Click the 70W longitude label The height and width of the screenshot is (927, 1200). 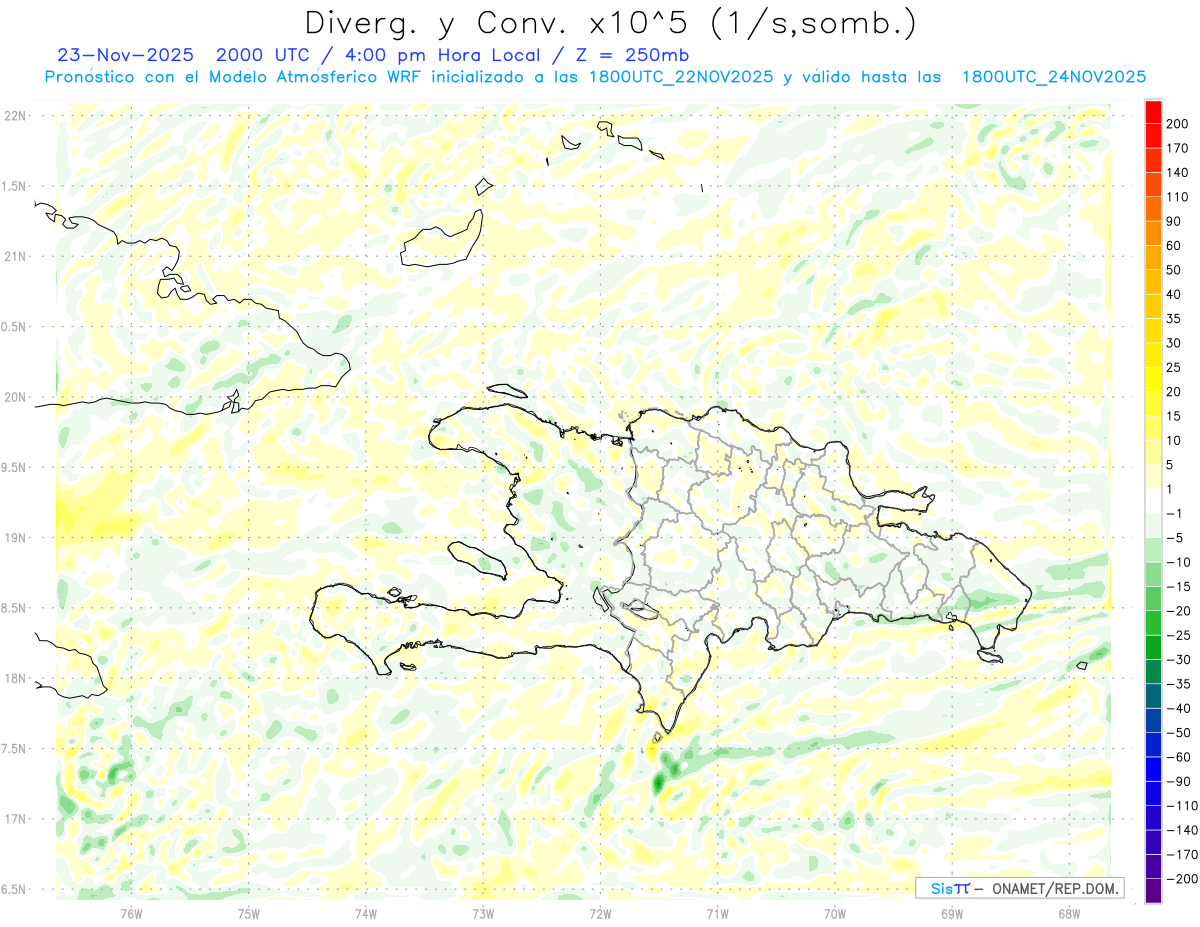pos(834,913)
